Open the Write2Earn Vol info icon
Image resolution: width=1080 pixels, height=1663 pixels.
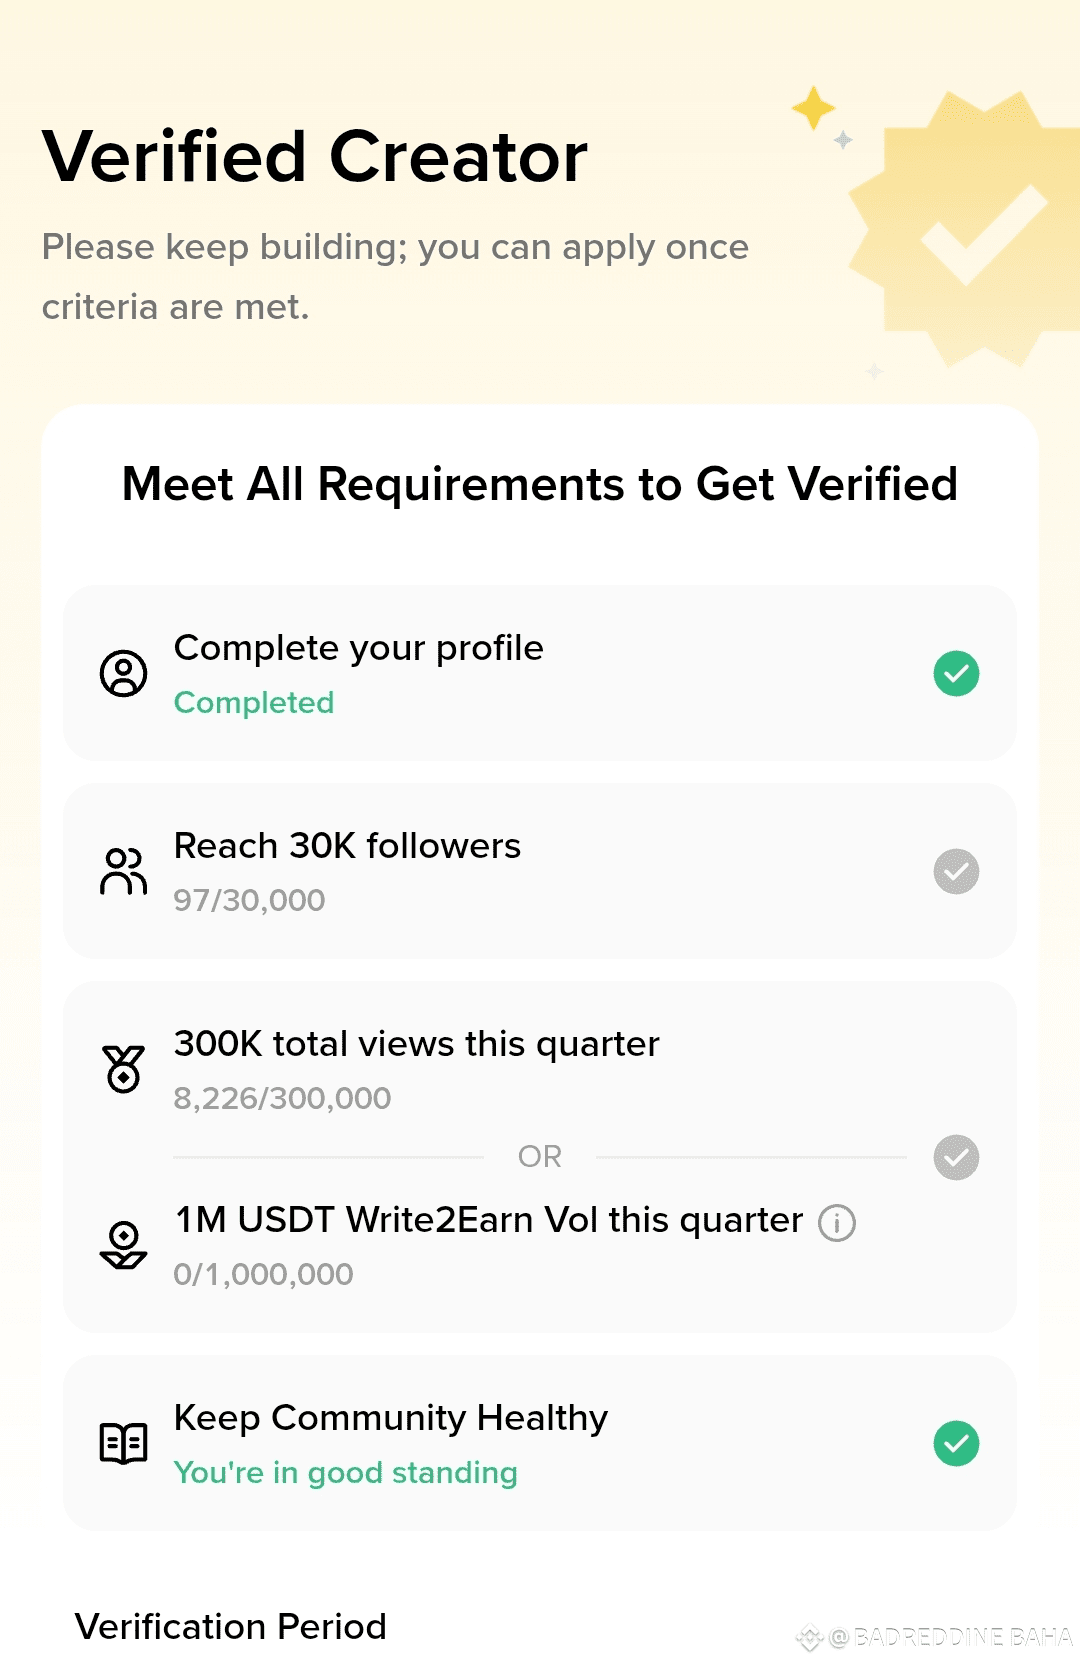(837, 1222)
